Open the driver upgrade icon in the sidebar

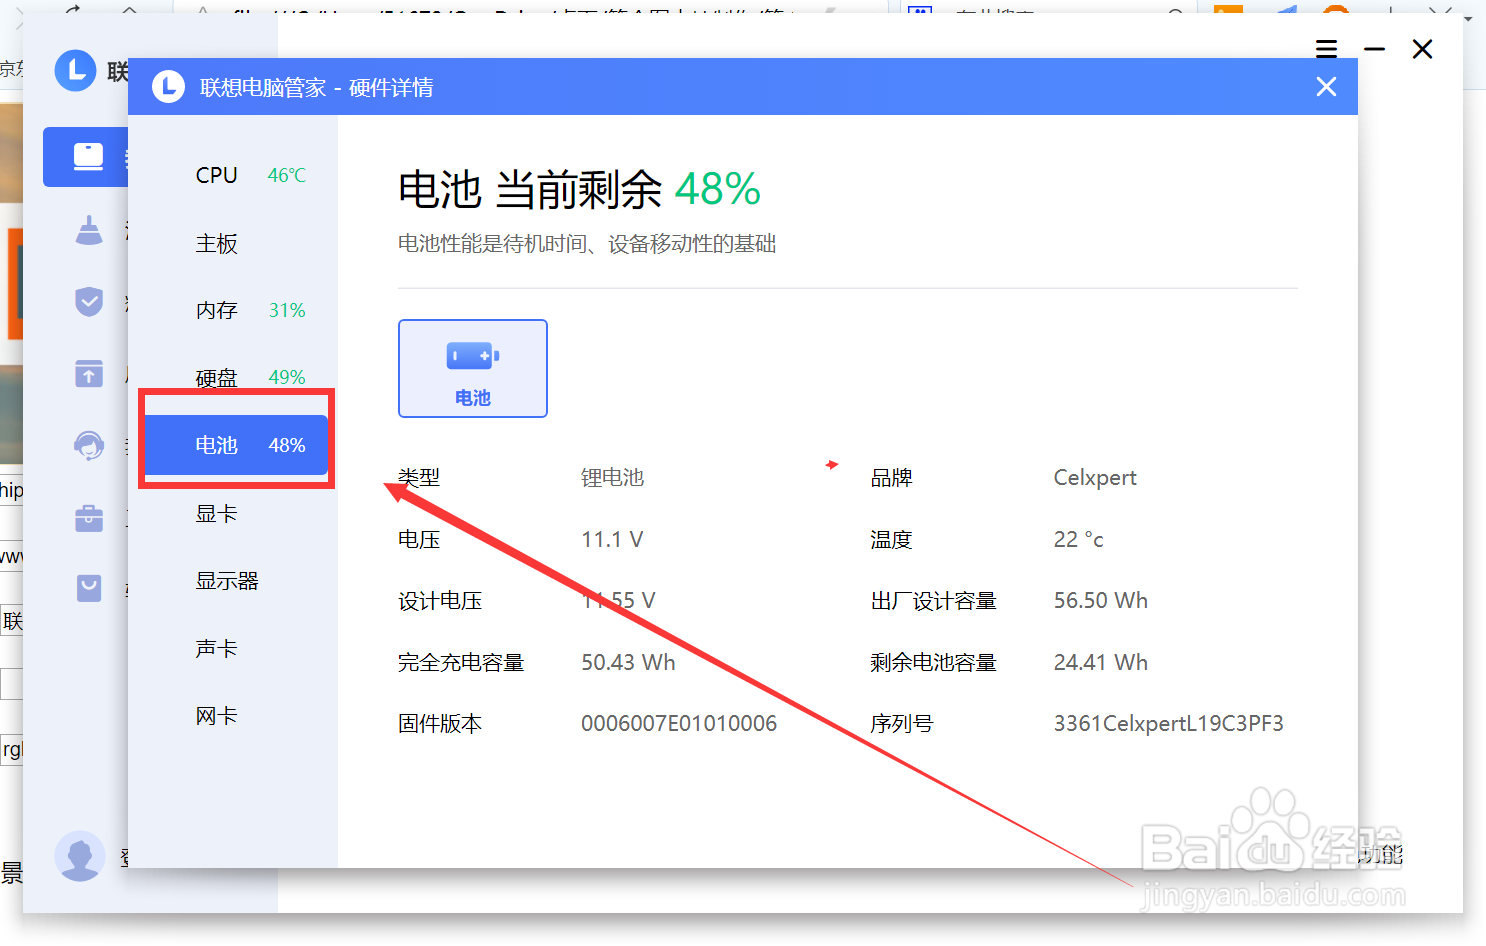(x=89, y=373)
